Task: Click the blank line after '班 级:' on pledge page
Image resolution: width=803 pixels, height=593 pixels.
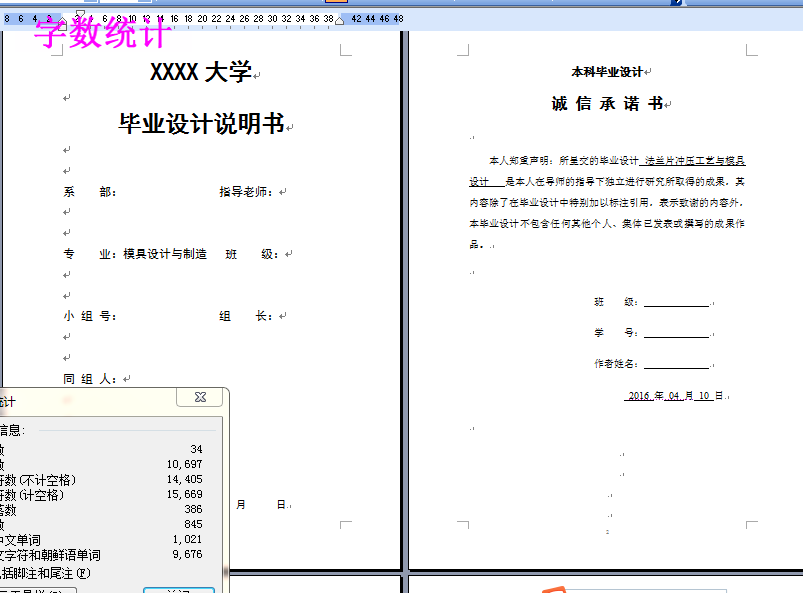Action: [x=677, y=303]
